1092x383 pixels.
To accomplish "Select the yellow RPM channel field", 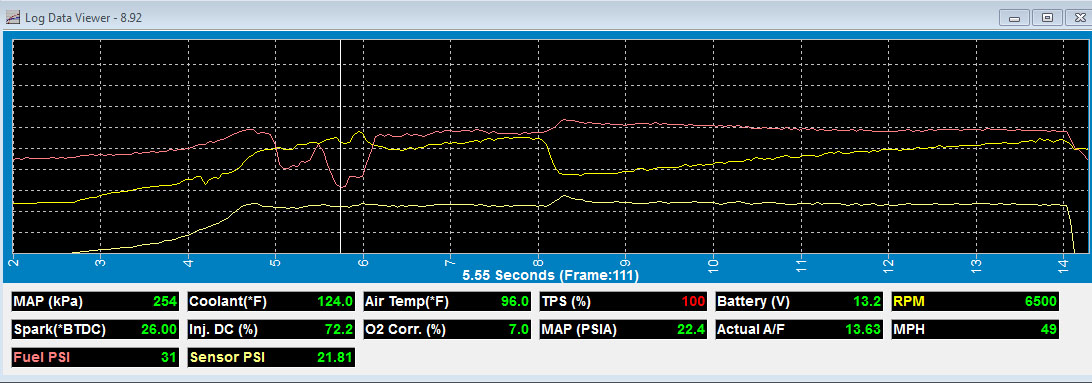I will pos(975,302).
